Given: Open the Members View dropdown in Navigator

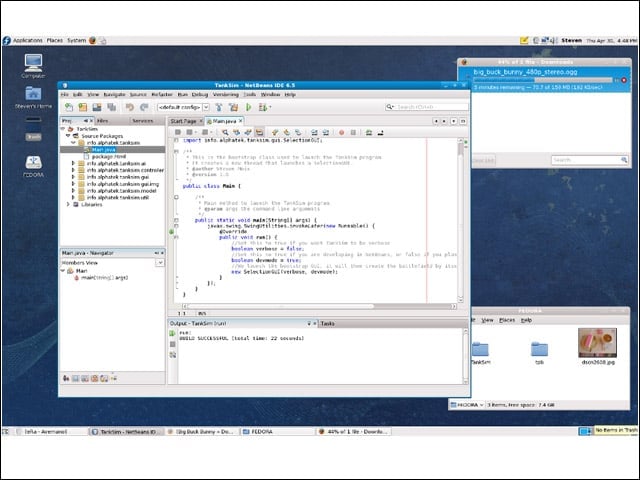Looking at the screenshot, I should point(160,263).
